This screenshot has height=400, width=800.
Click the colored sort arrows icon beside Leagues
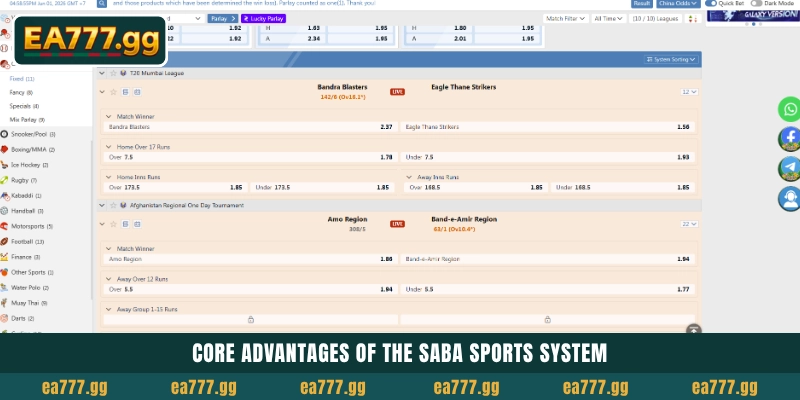pos(693,19)
